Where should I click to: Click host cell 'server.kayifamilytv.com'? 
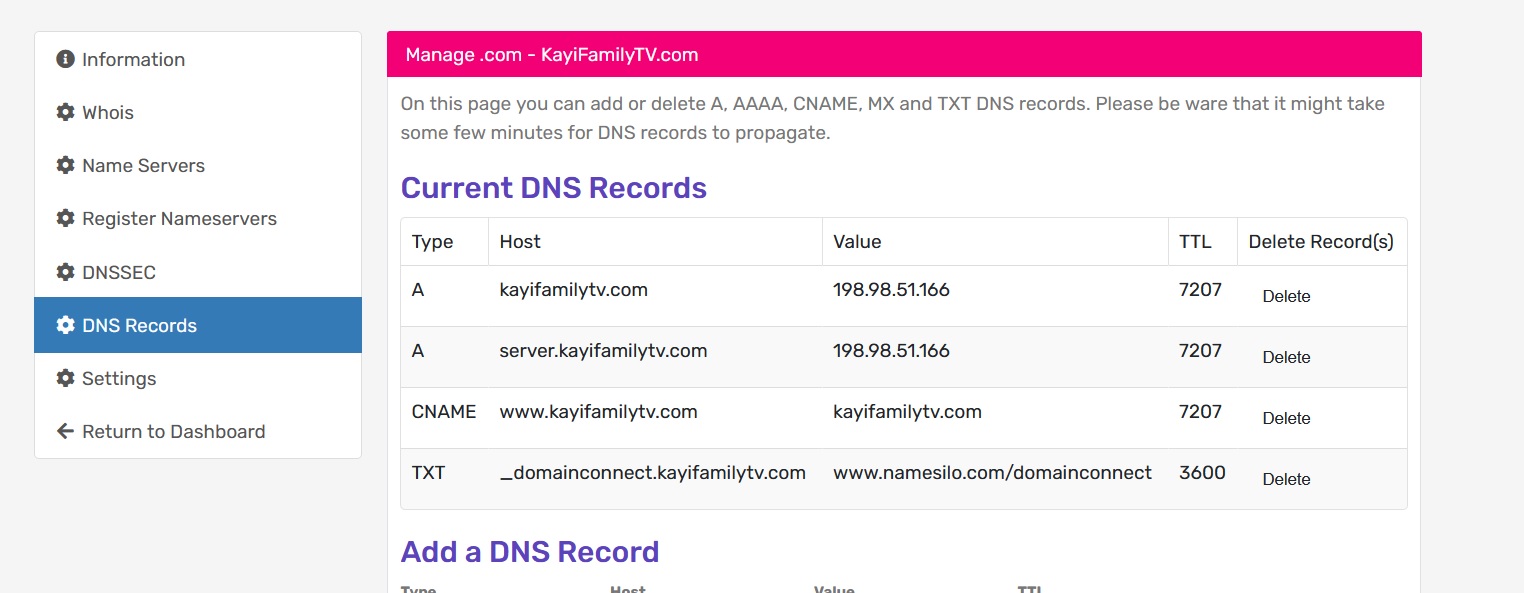[x=604, y=351]
